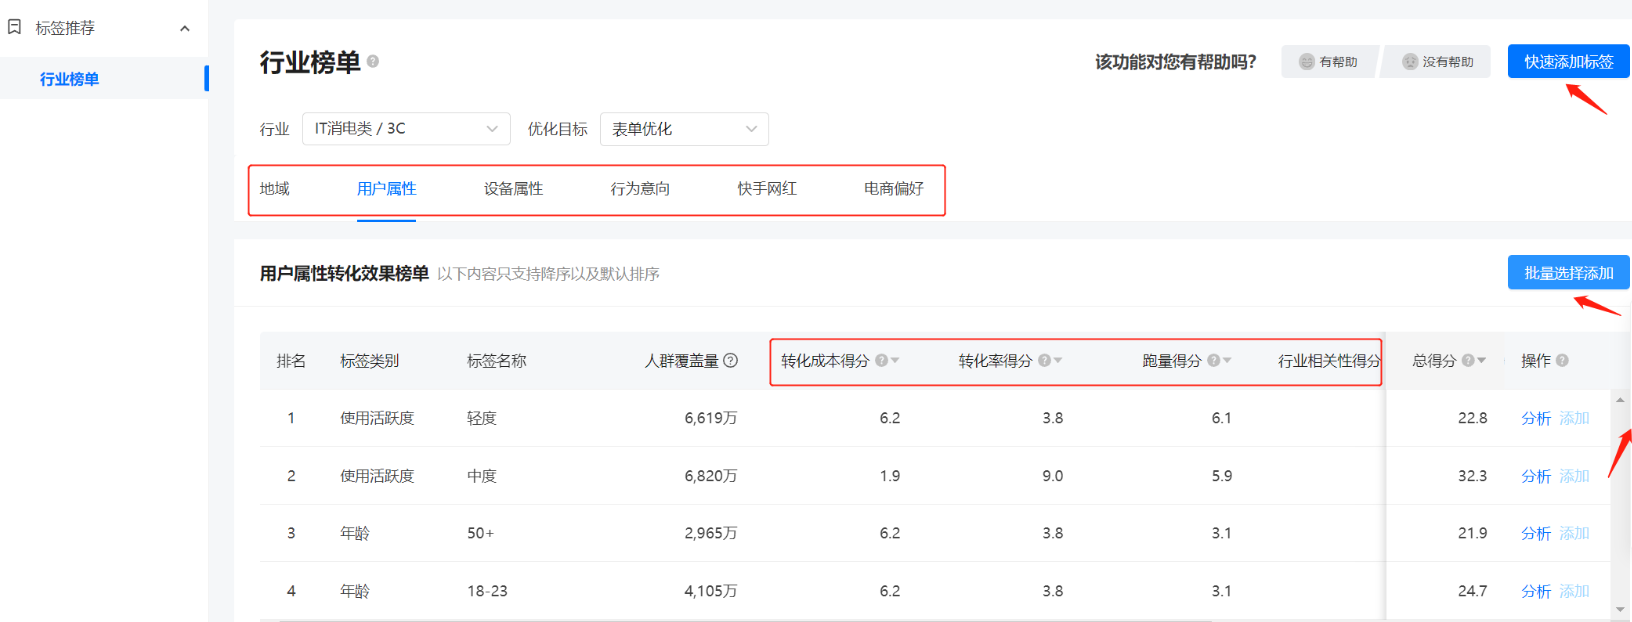Image resolution: width=1632 pixels, height=622 pixels.
Task: Click the 4,105万 coverage value
Action: [x=711, y=591]
